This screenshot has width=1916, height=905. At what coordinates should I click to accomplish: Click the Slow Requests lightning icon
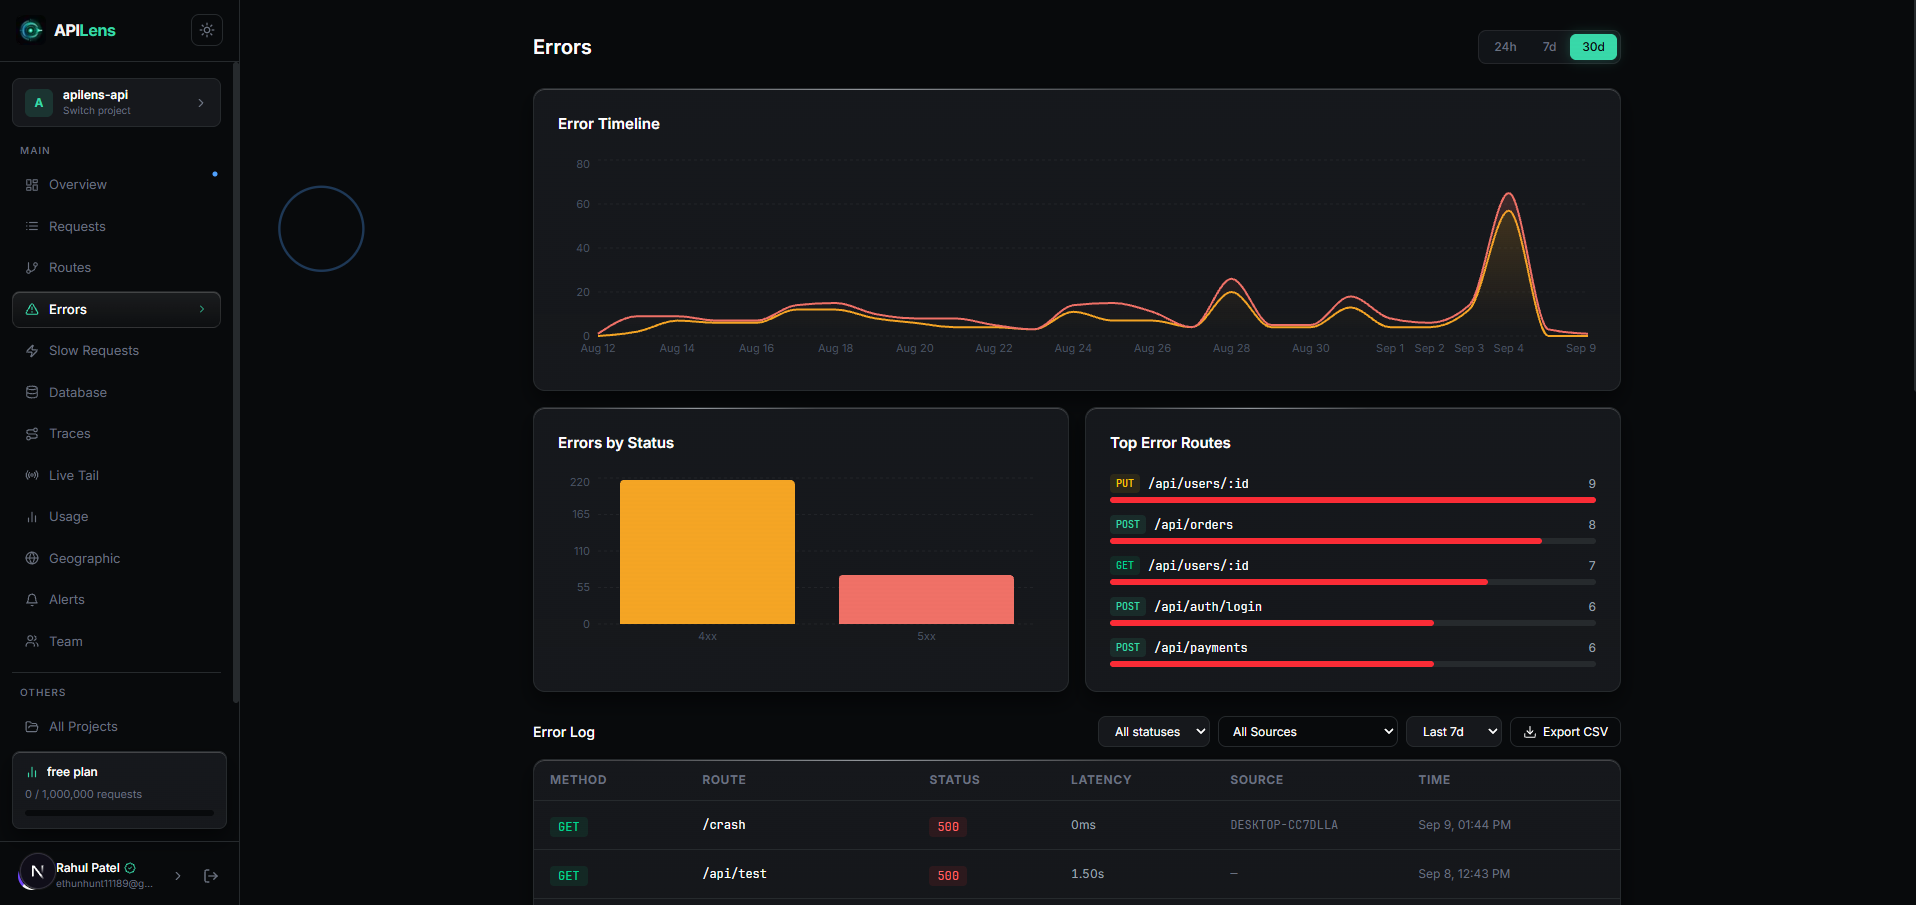(x=32, y=351)
